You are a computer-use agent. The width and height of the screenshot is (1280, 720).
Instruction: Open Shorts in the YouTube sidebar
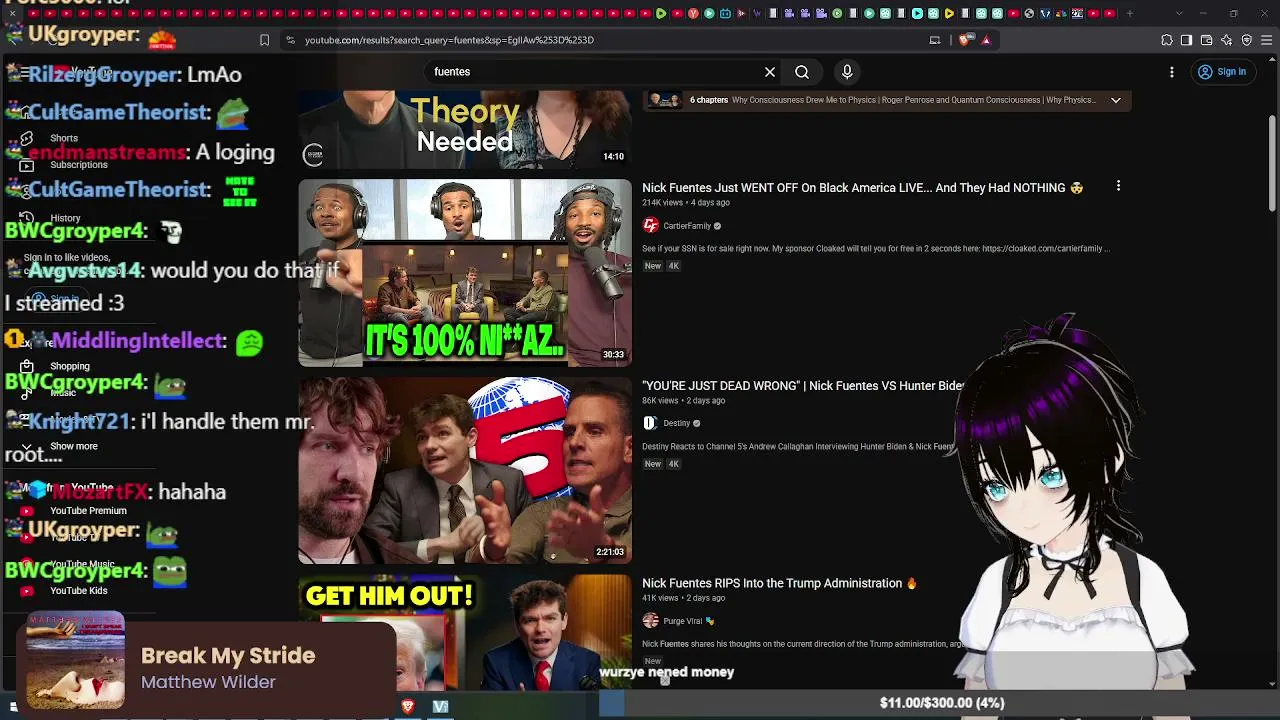tap(64, 138)
